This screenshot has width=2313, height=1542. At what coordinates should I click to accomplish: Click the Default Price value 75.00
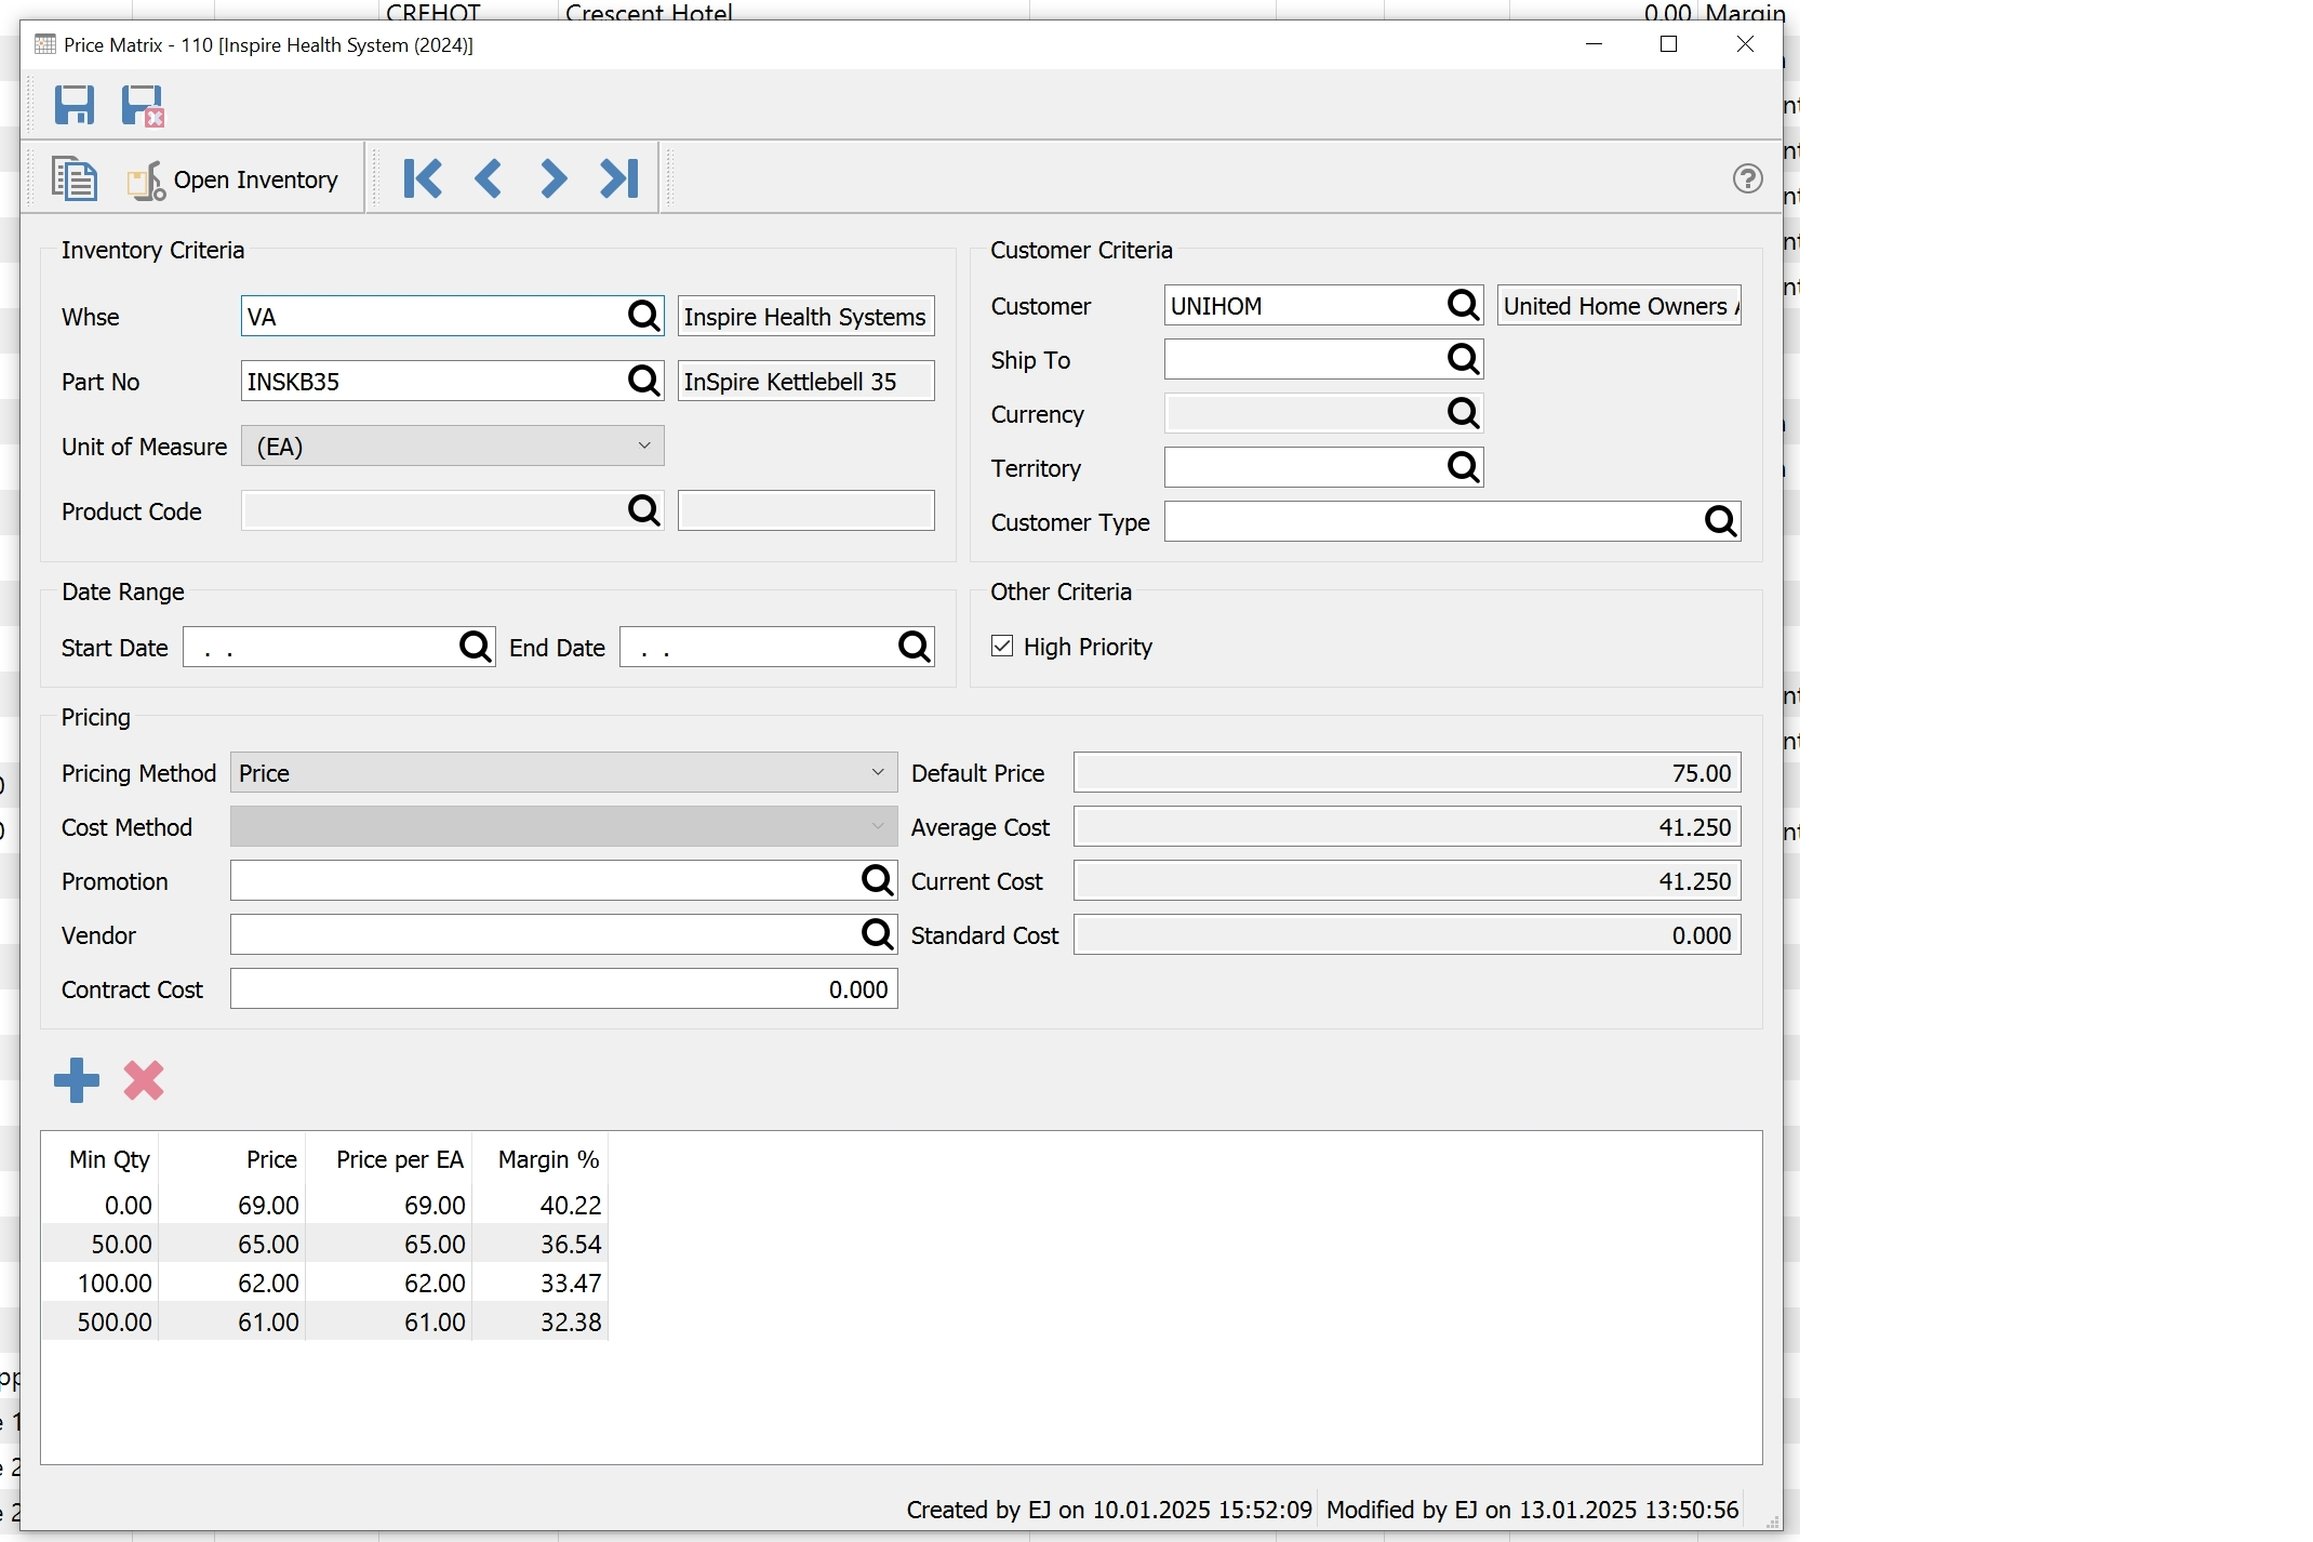pyautogui.click(x=1407, y=773)
